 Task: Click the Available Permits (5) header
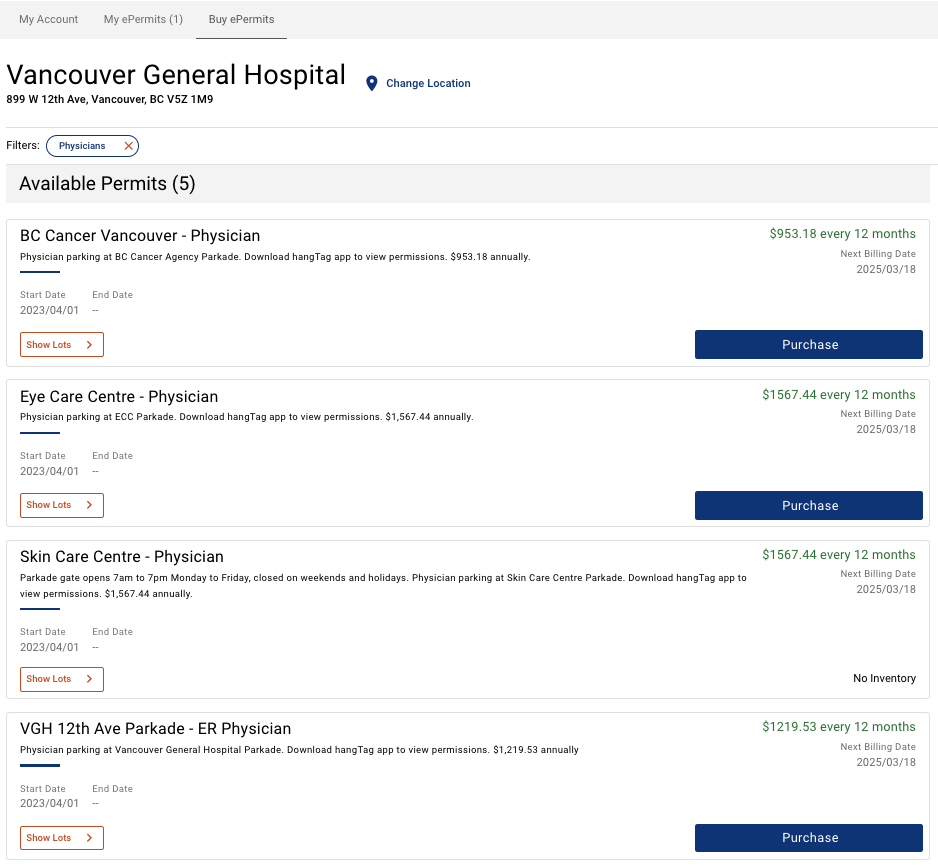107,184
